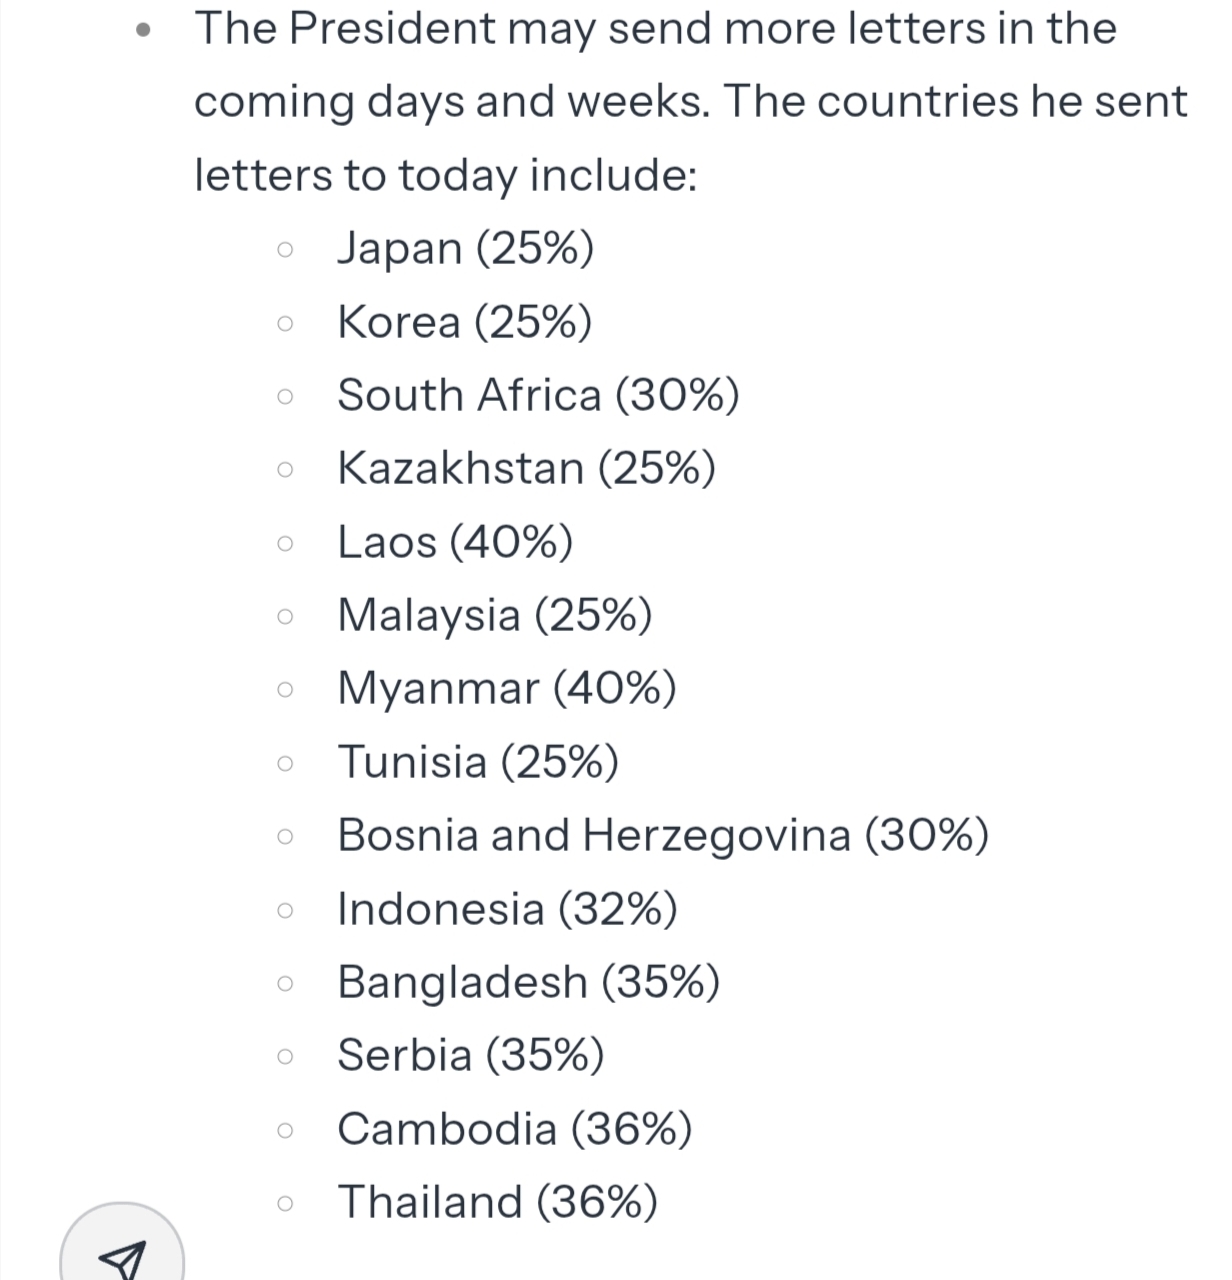
Task: Select the Indonesia (32%) text
Action: point(507,909)
